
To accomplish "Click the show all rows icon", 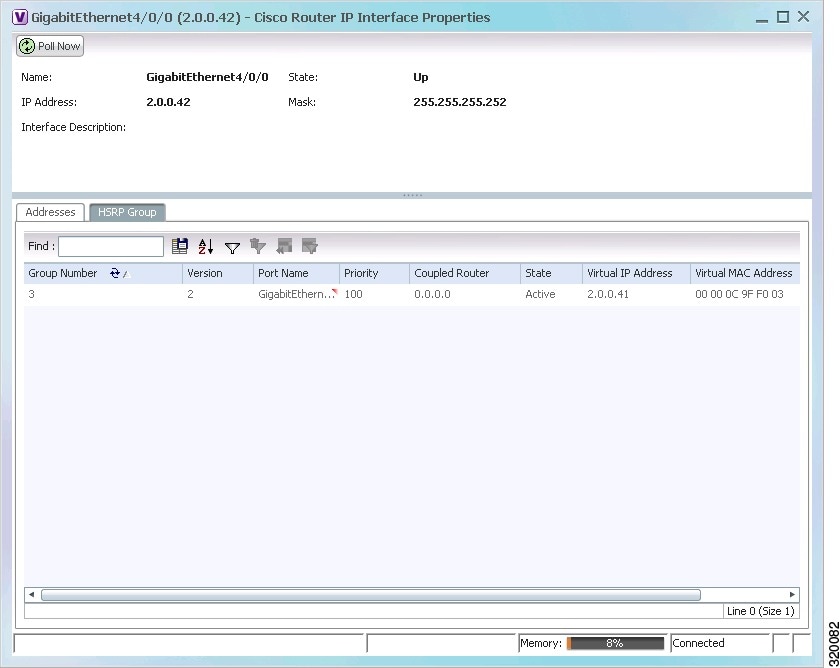I will tap(284, 246).
